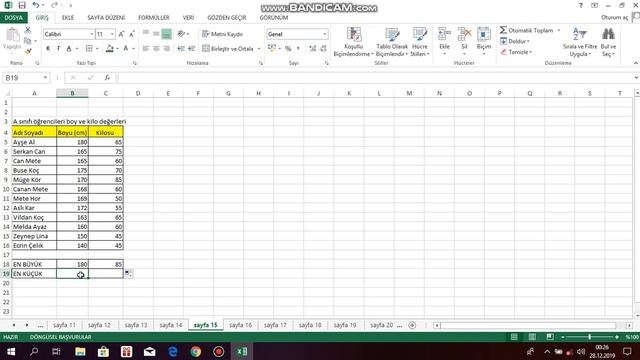Open Tablo Olarak Biçimlendir gallery
The image size is (640, 360).
[x=392, y=42]
